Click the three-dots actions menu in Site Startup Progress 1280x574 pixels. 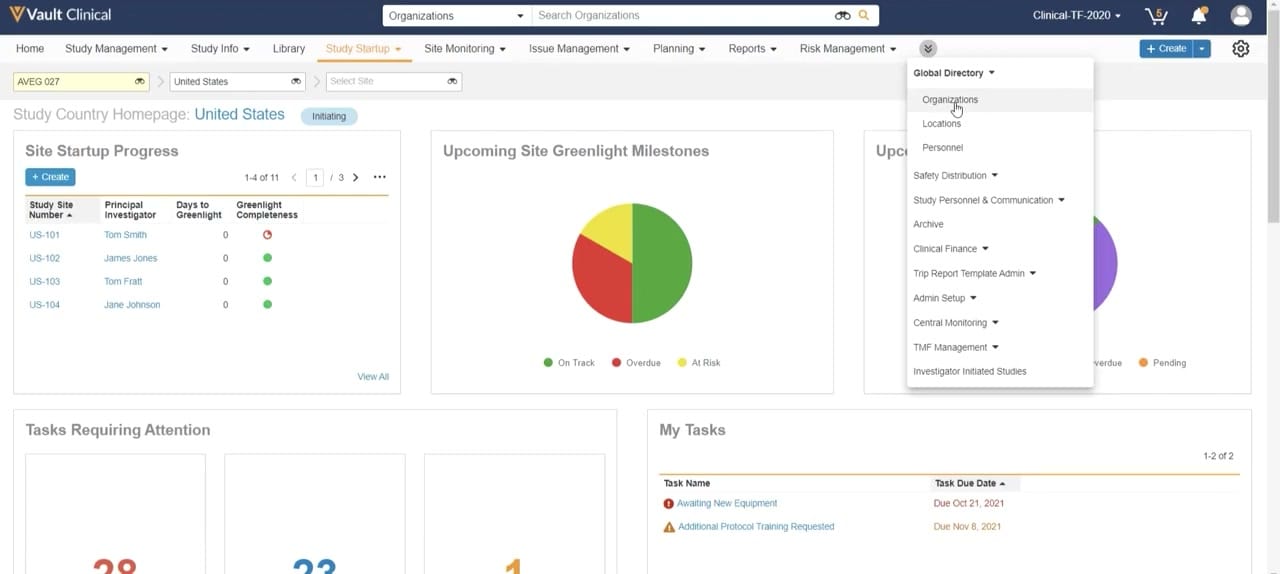379,177
